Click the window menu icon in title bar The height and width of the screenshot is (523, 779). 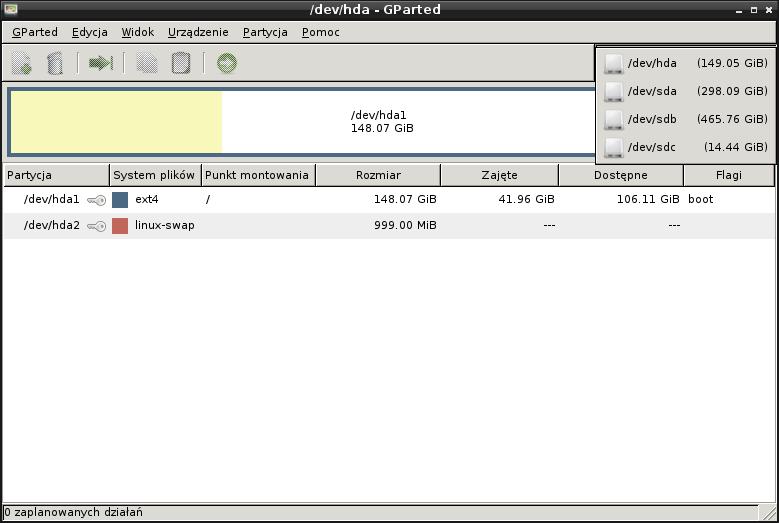[10, 9]
